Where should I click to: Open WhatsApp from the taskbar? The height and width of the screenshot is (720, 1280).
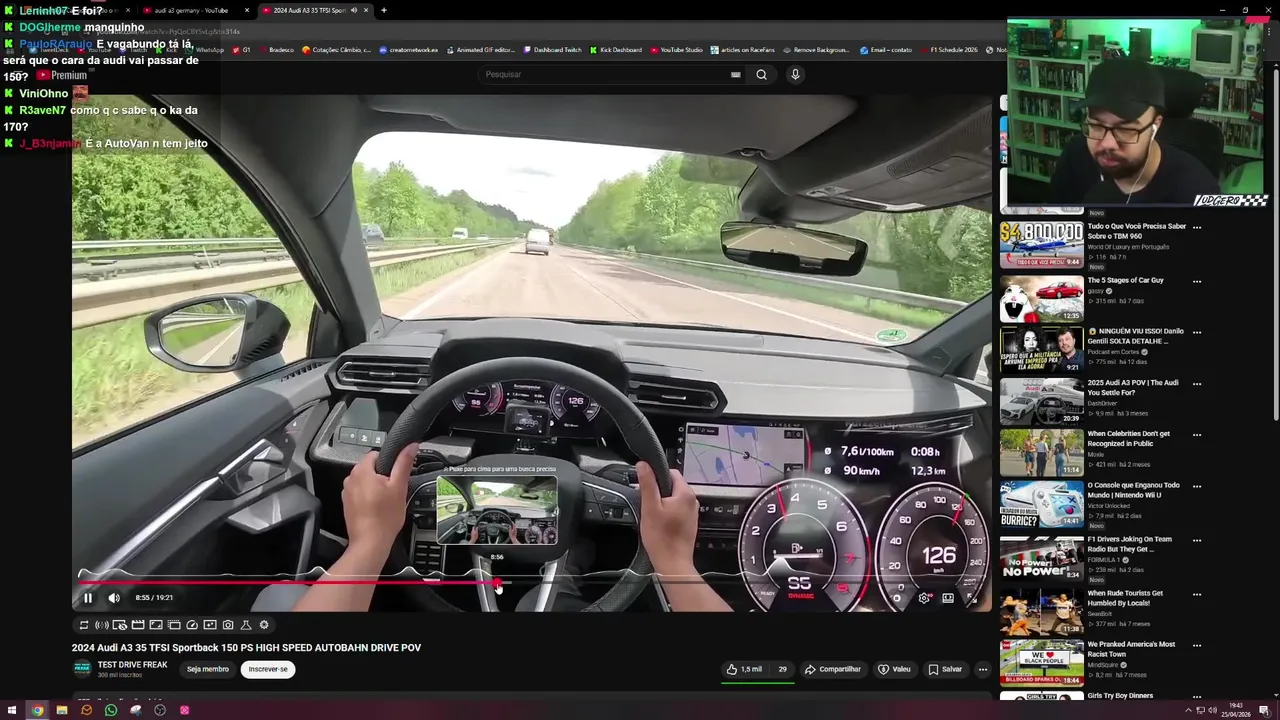[111, 710]
